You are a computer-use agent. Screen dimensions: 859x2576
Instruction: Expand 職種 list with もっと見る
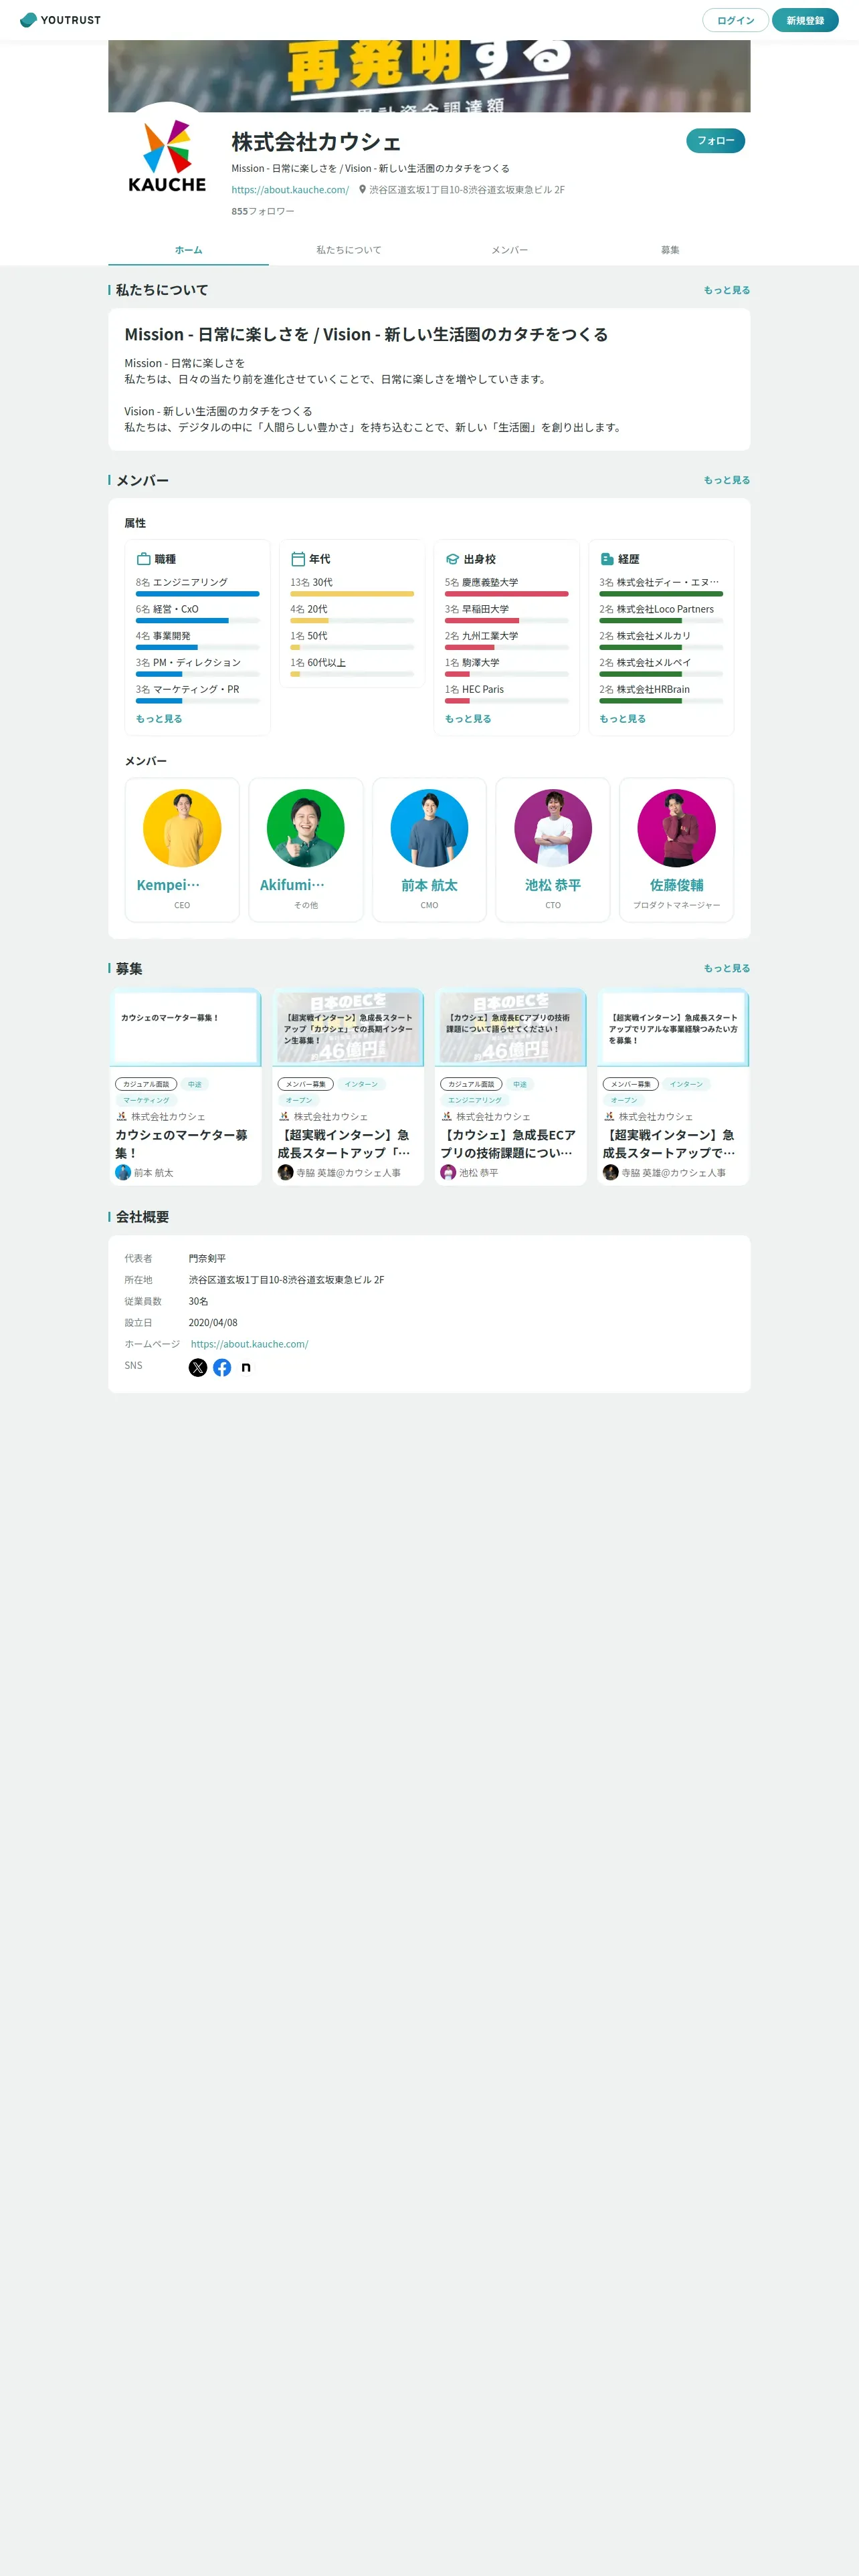[159, 719]
